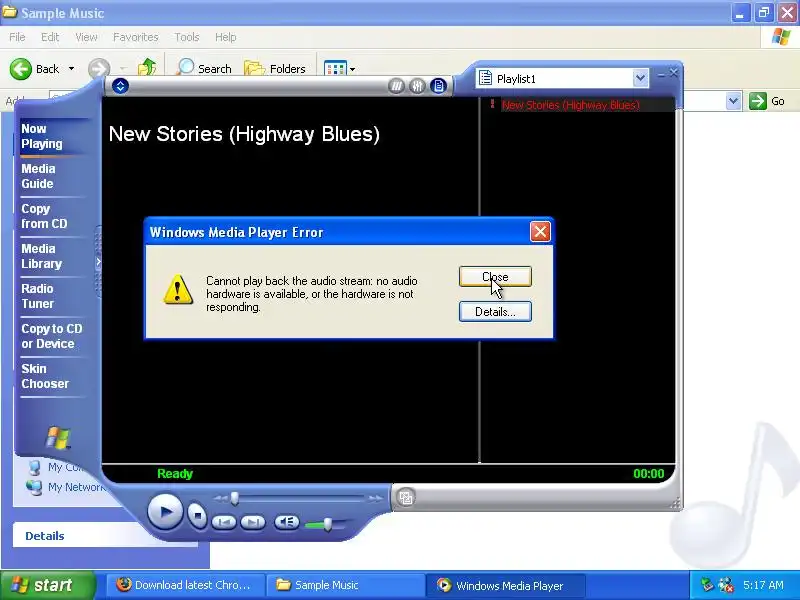
Task: Open the address bar dropdown arrow
Action: coord(733,101)
